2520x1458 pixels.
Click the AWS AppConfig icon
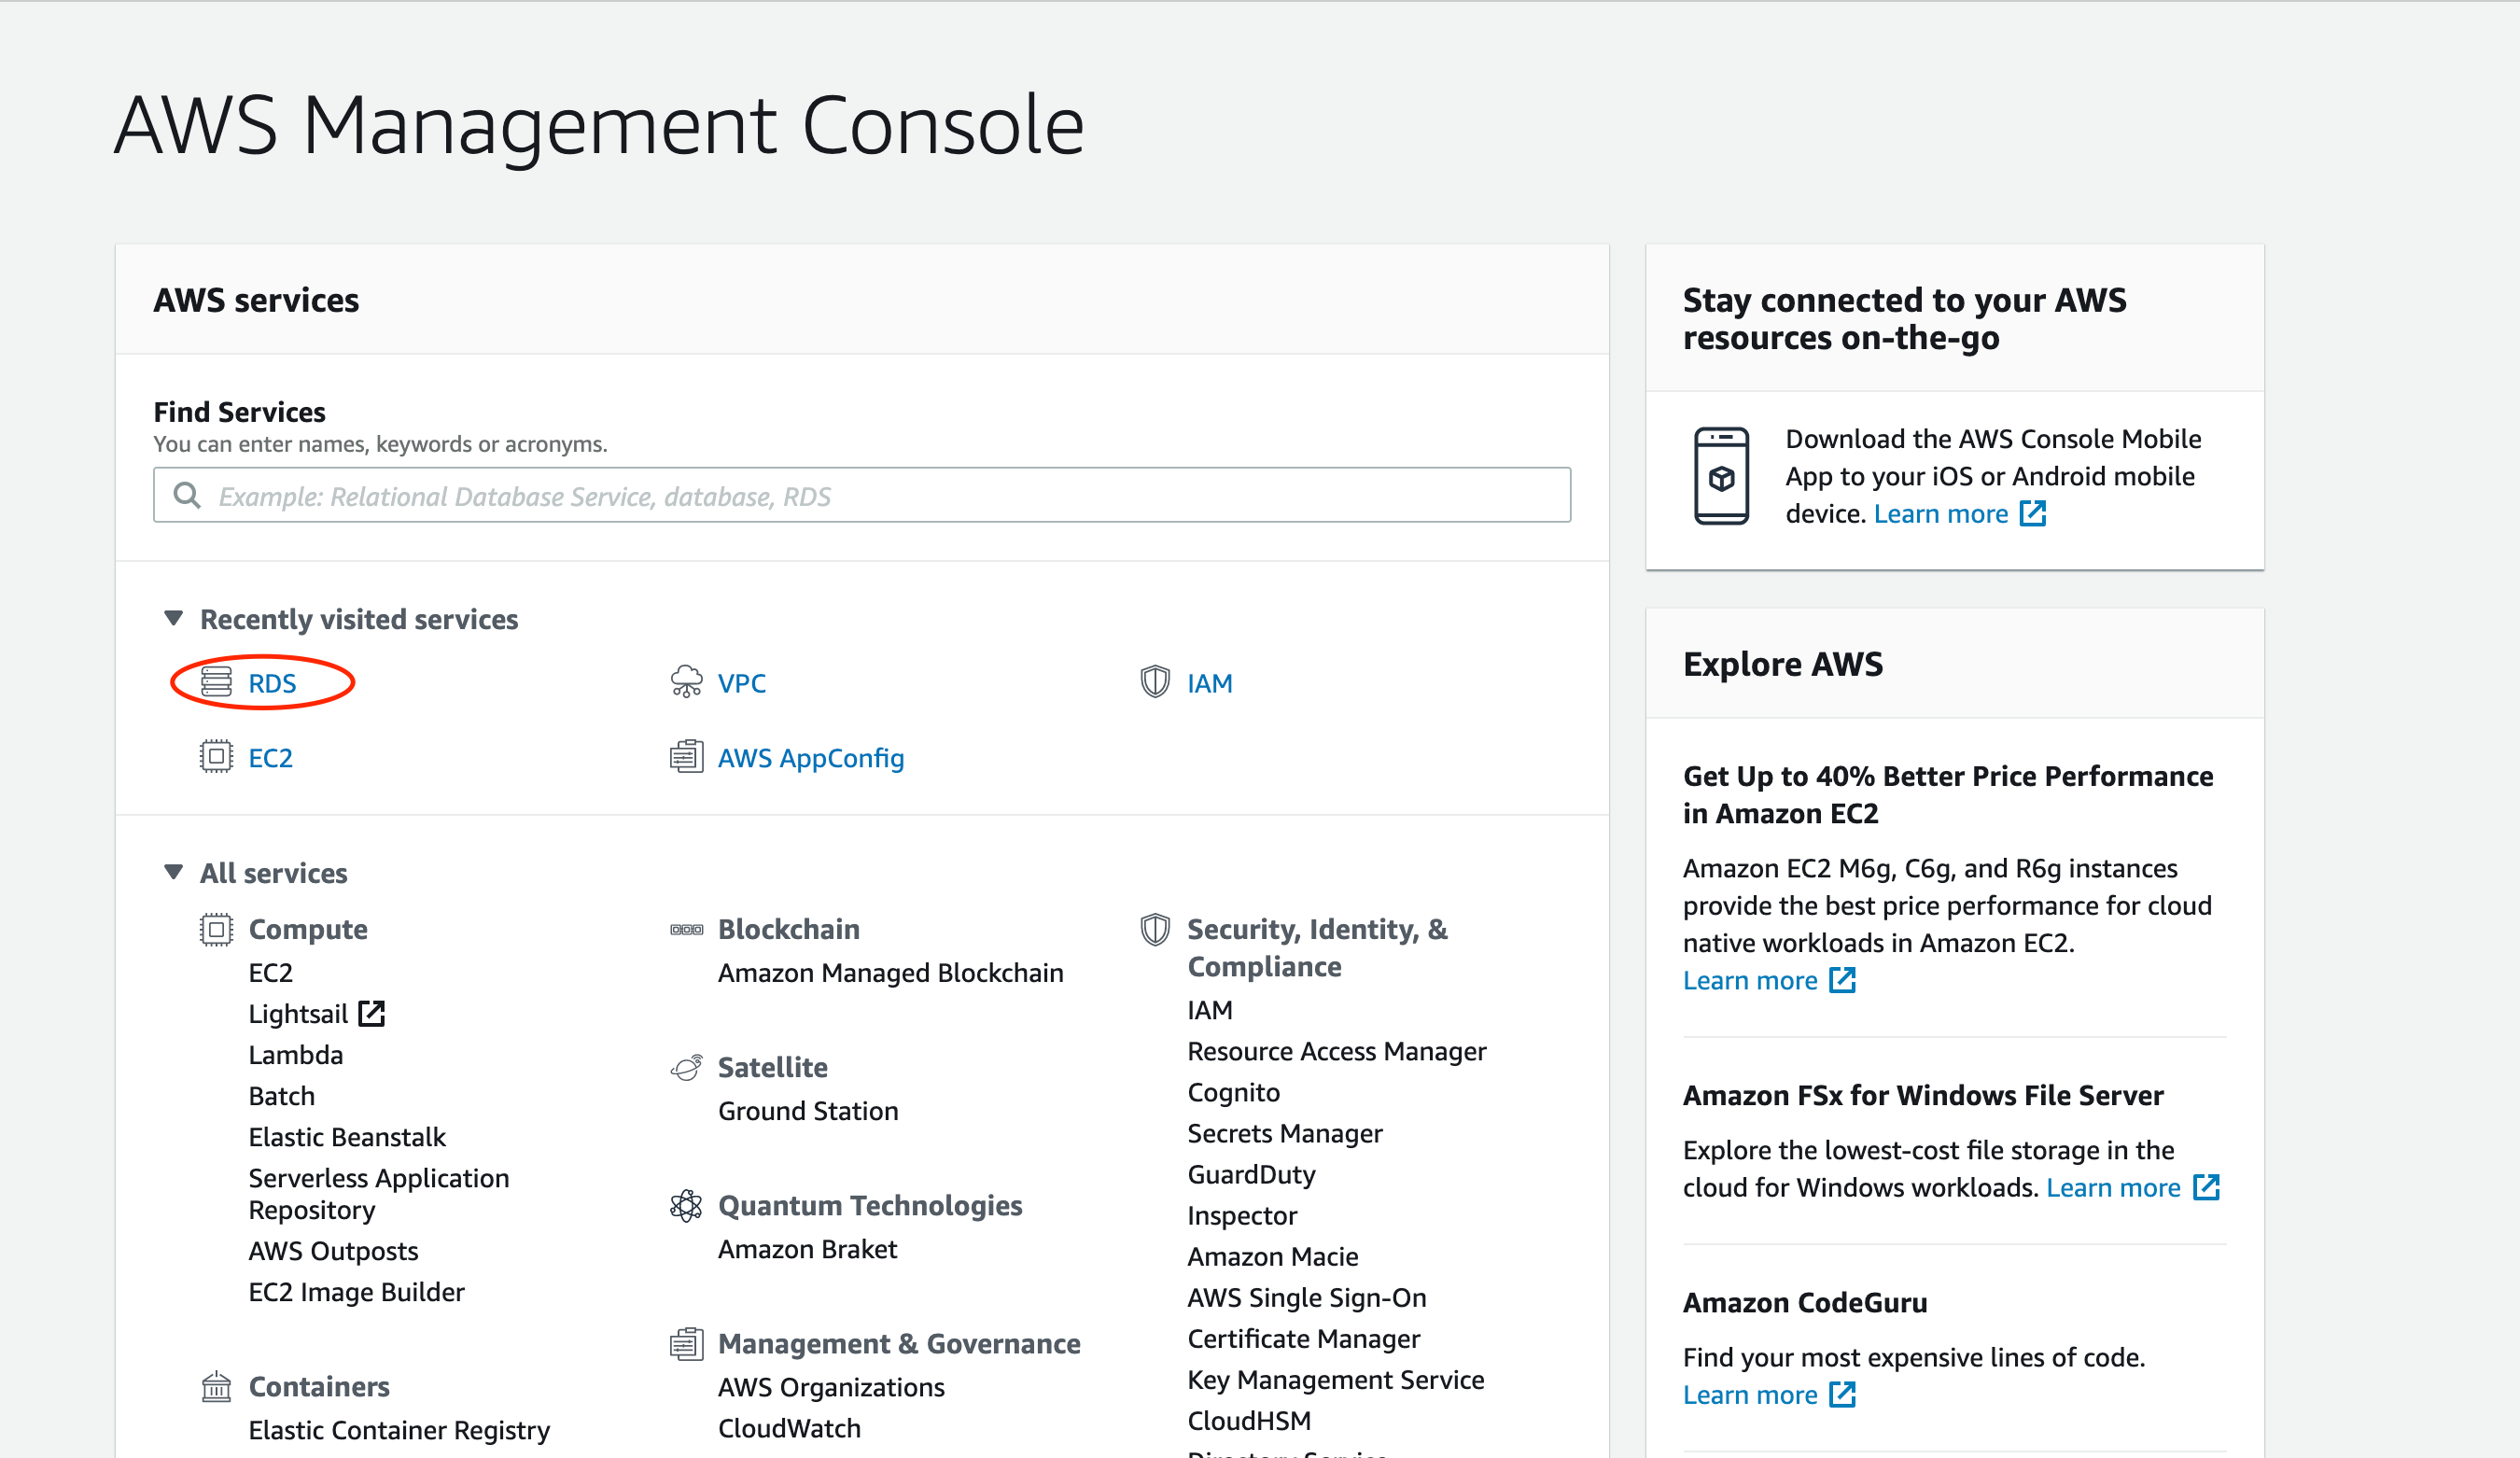click(686, 757)
